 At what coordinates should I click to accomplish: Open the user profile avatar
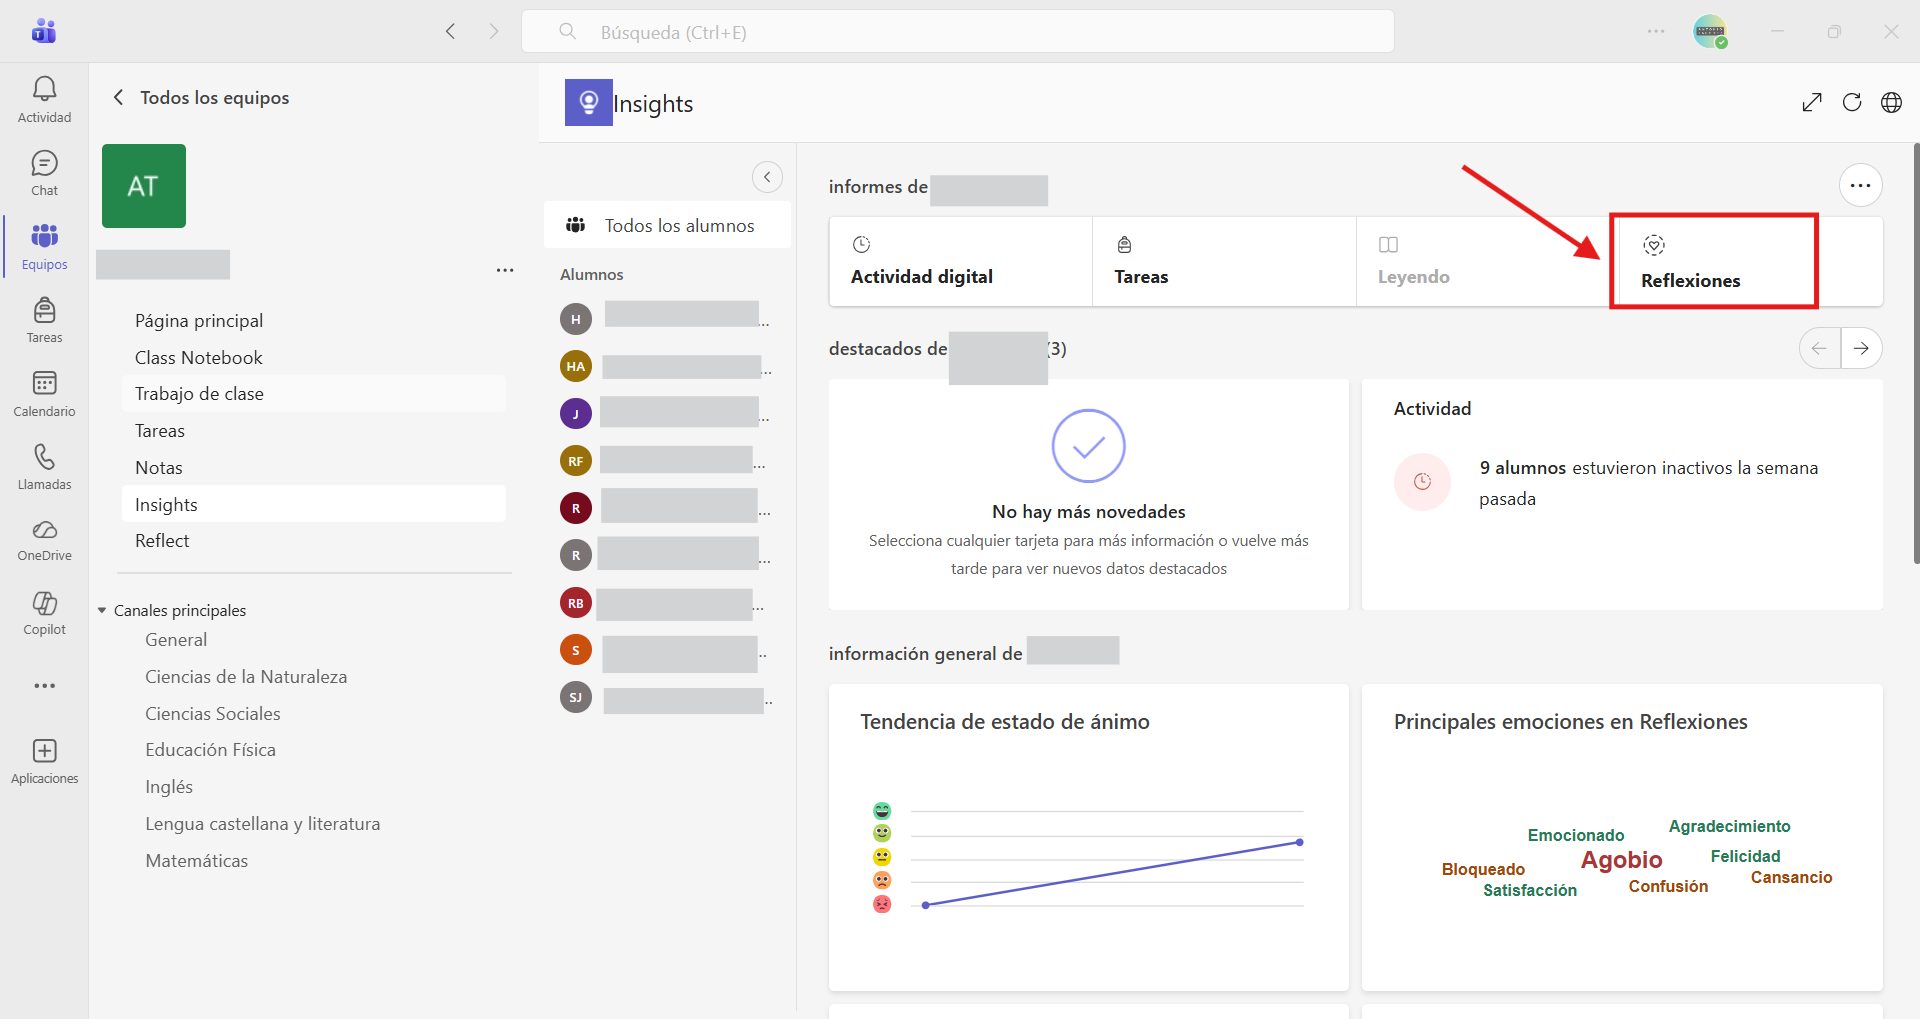[x=1710, y=31]
